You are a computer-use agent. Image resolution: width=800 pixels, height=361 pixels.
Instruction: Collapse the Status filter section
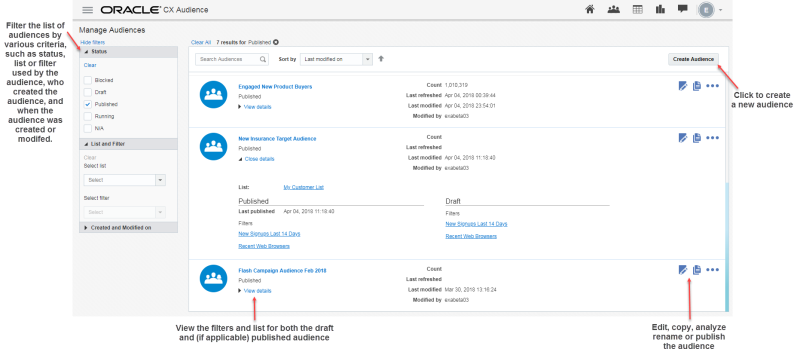click(129, 52)
